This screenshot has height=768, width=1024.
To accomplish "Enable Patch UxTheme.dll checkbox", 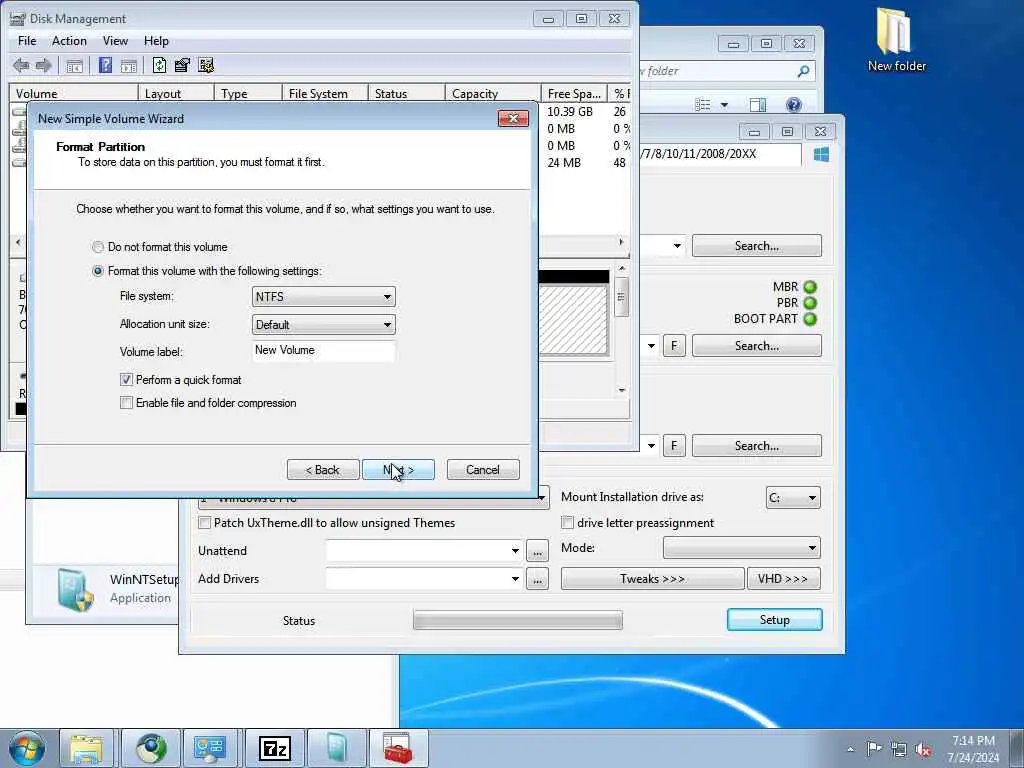I will 204,522.
